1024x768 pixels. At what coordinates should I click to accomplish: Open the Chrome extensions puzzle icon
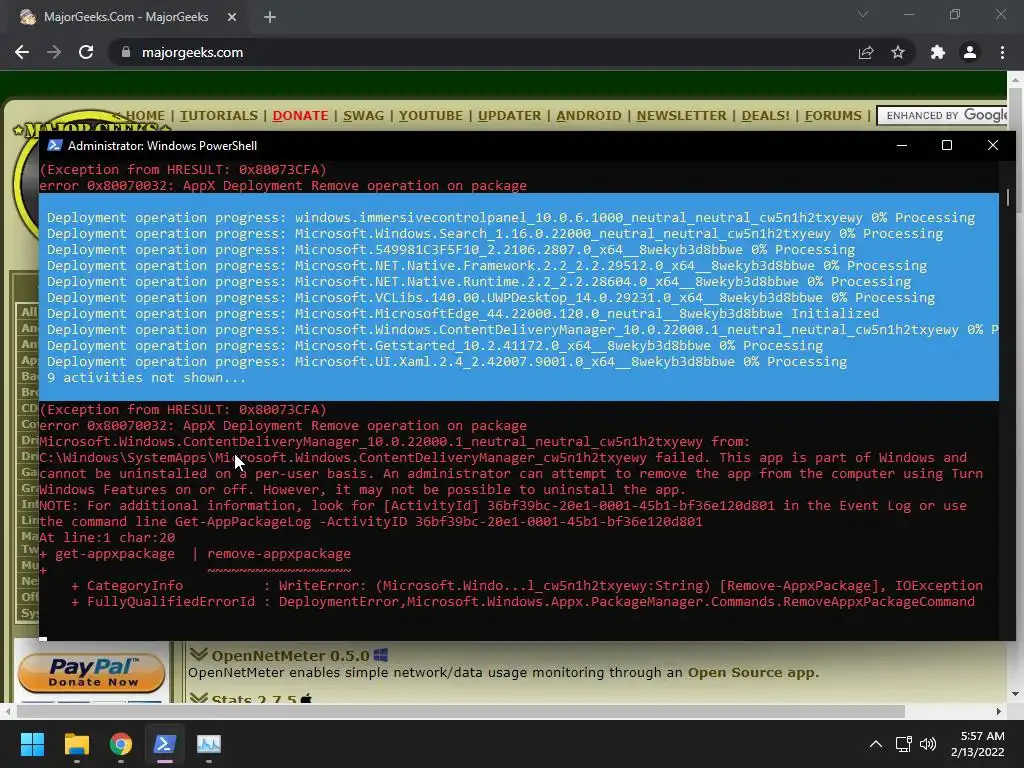coord(938,52)
